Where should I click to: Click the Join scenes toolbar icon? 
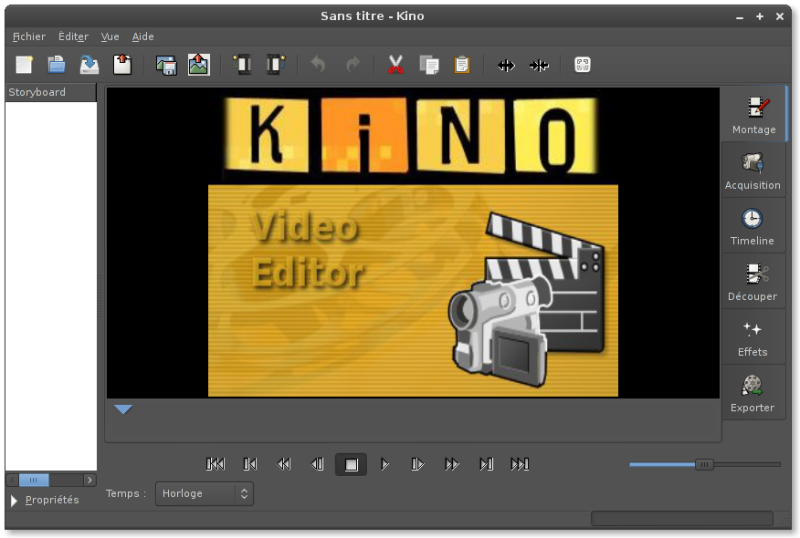coord(539,65)
